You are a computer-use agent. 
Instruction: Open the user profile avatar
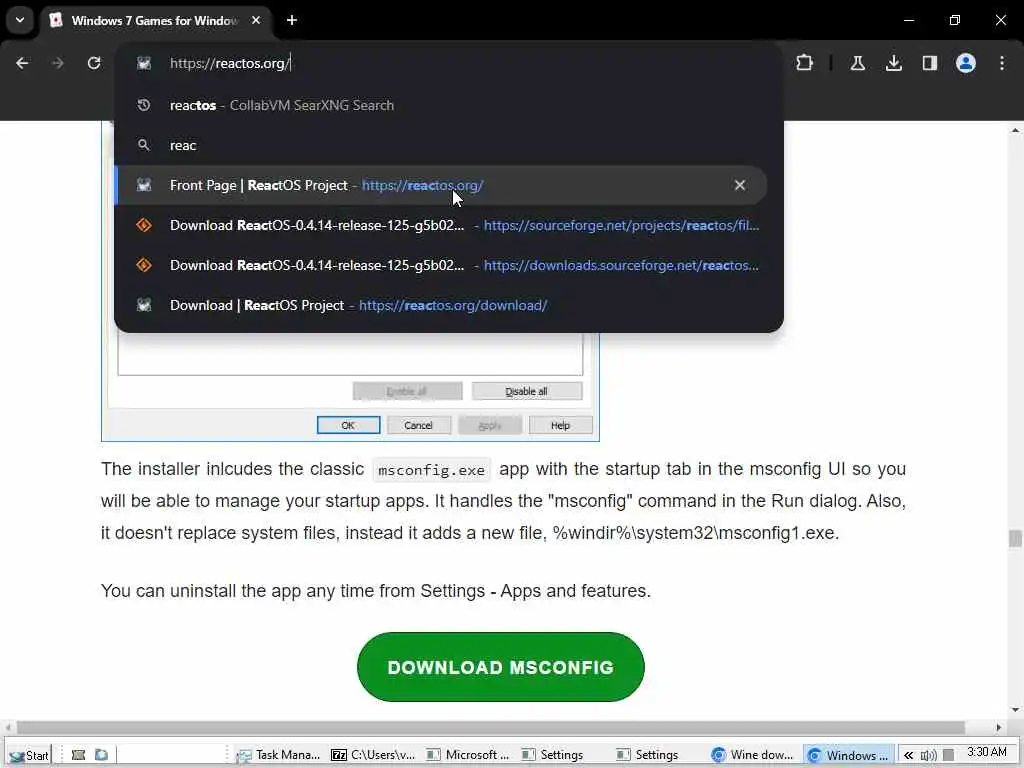coord(966,63)
